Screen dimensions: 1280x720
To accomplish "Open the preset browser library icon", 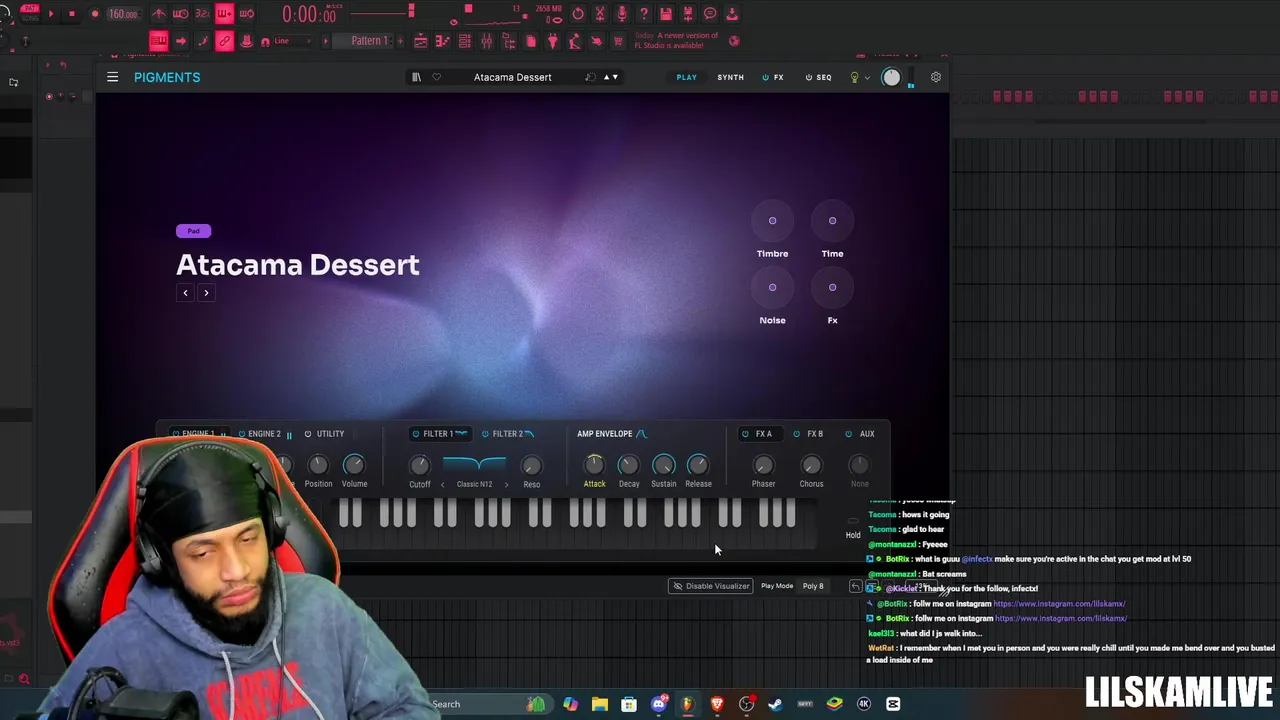I will (416, 77).
